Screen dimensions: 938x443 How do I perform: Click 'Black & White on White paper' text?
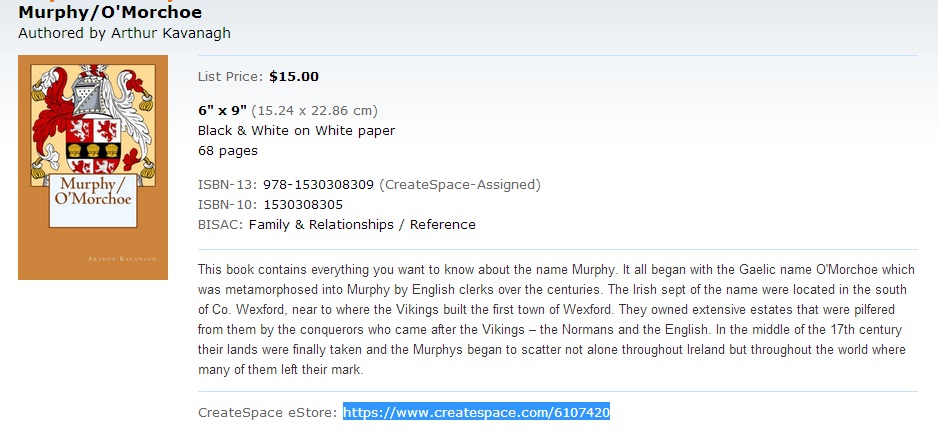[296, 130]
